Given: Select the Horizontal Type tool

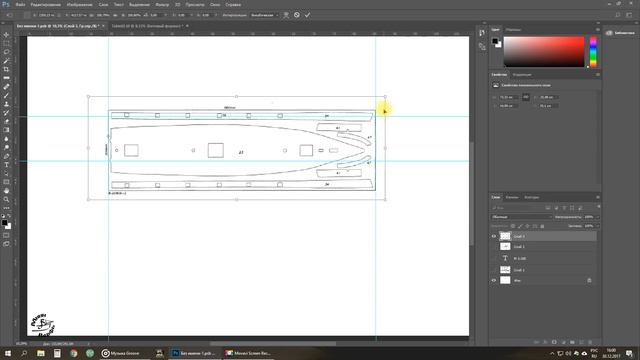Looking at the screenshot, I should (x=6, y=165).
